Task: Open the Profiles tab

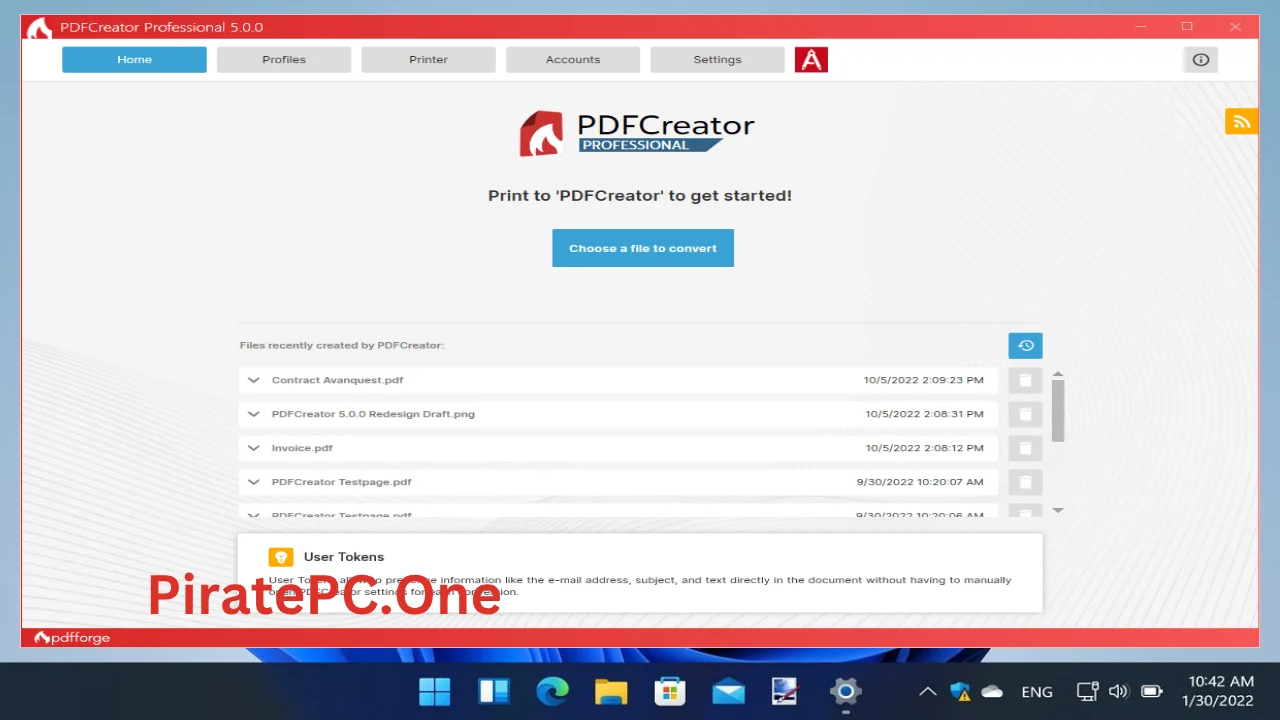Action: tap(284, 60)
